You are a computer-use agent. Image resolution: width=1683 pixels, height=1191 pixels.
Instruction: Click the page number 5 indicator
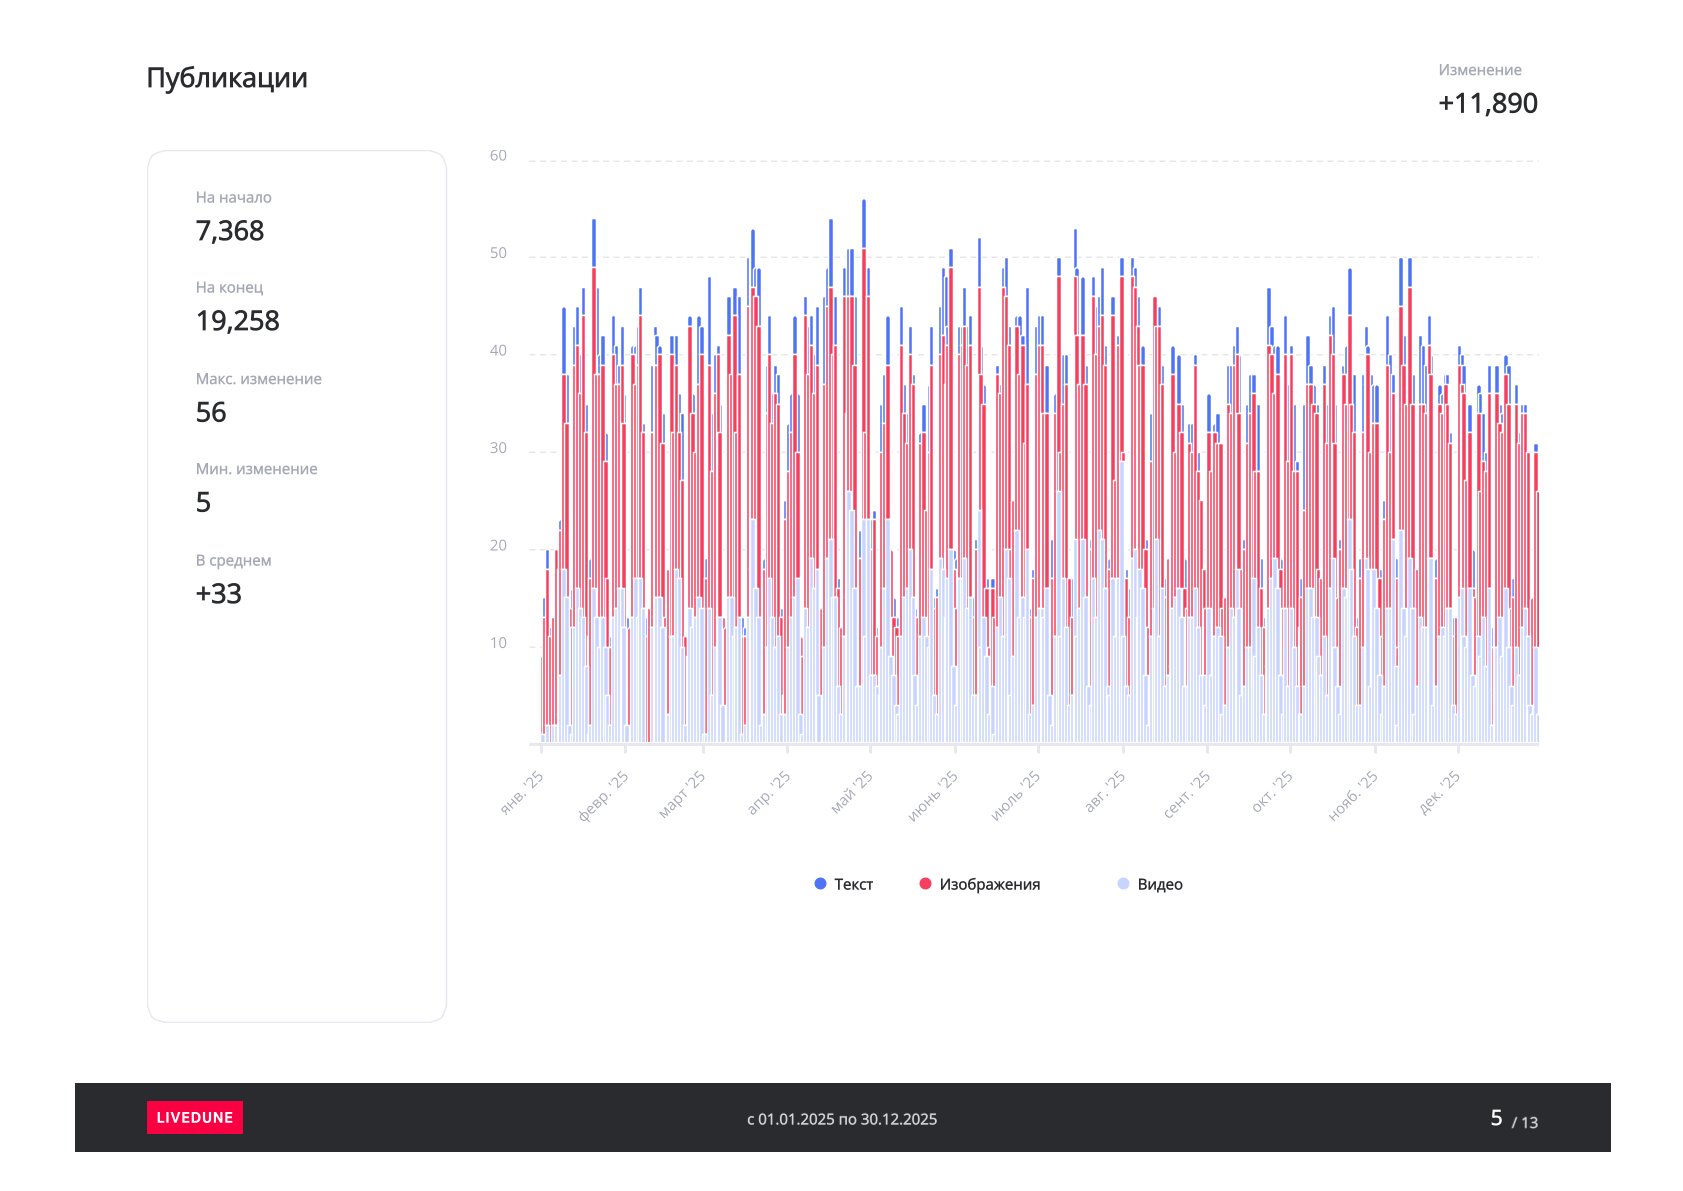pos(1496,1118)
